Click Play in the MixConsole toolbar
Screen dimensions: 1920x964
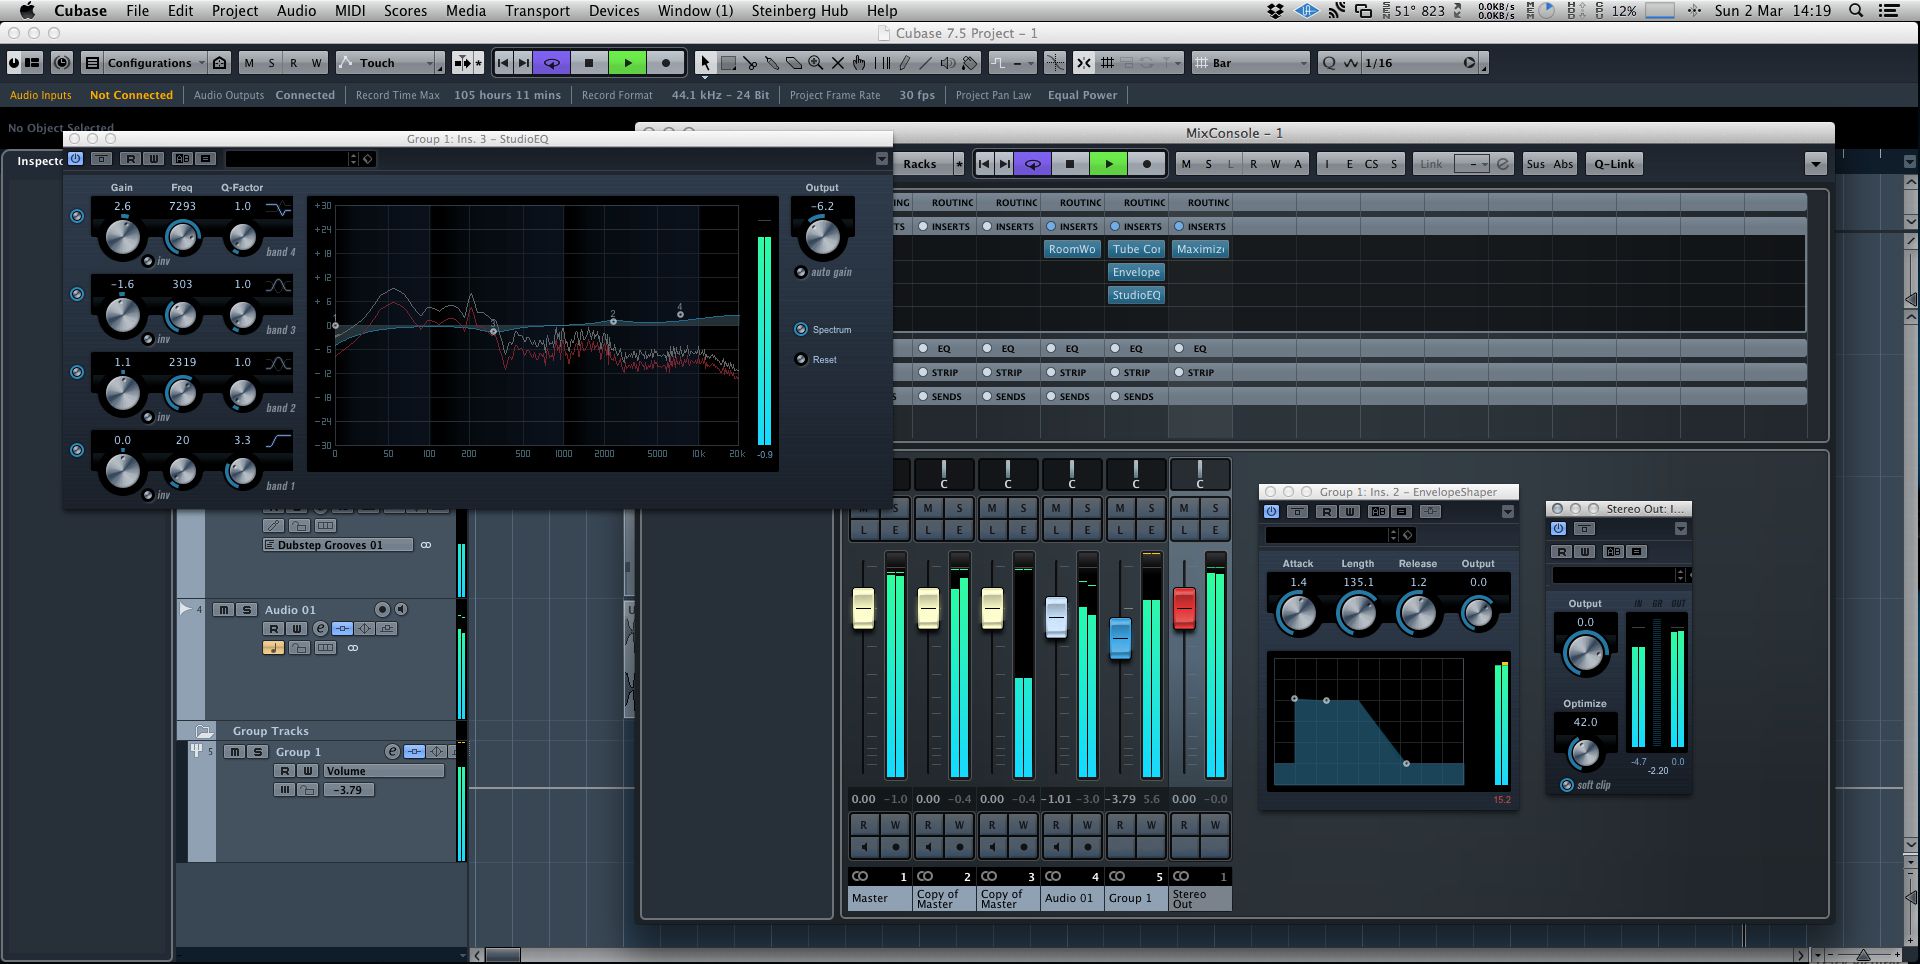1108,164
